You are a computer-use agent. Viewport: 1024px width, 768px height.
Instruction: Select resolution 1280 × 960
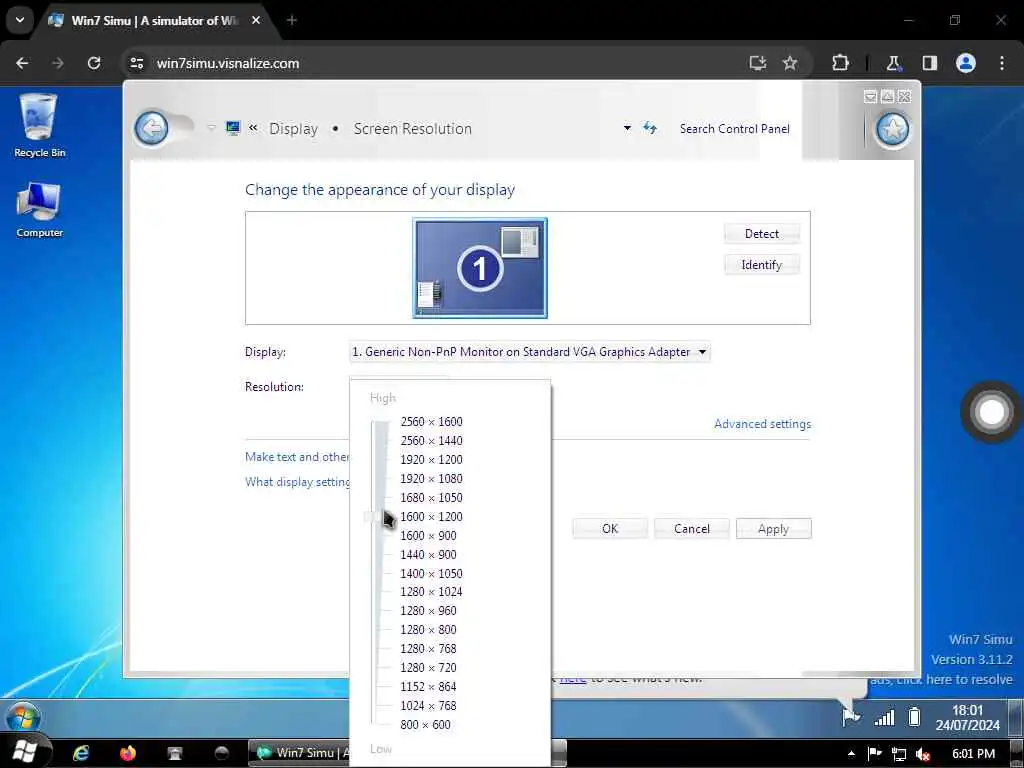click(x=428, y=610)
